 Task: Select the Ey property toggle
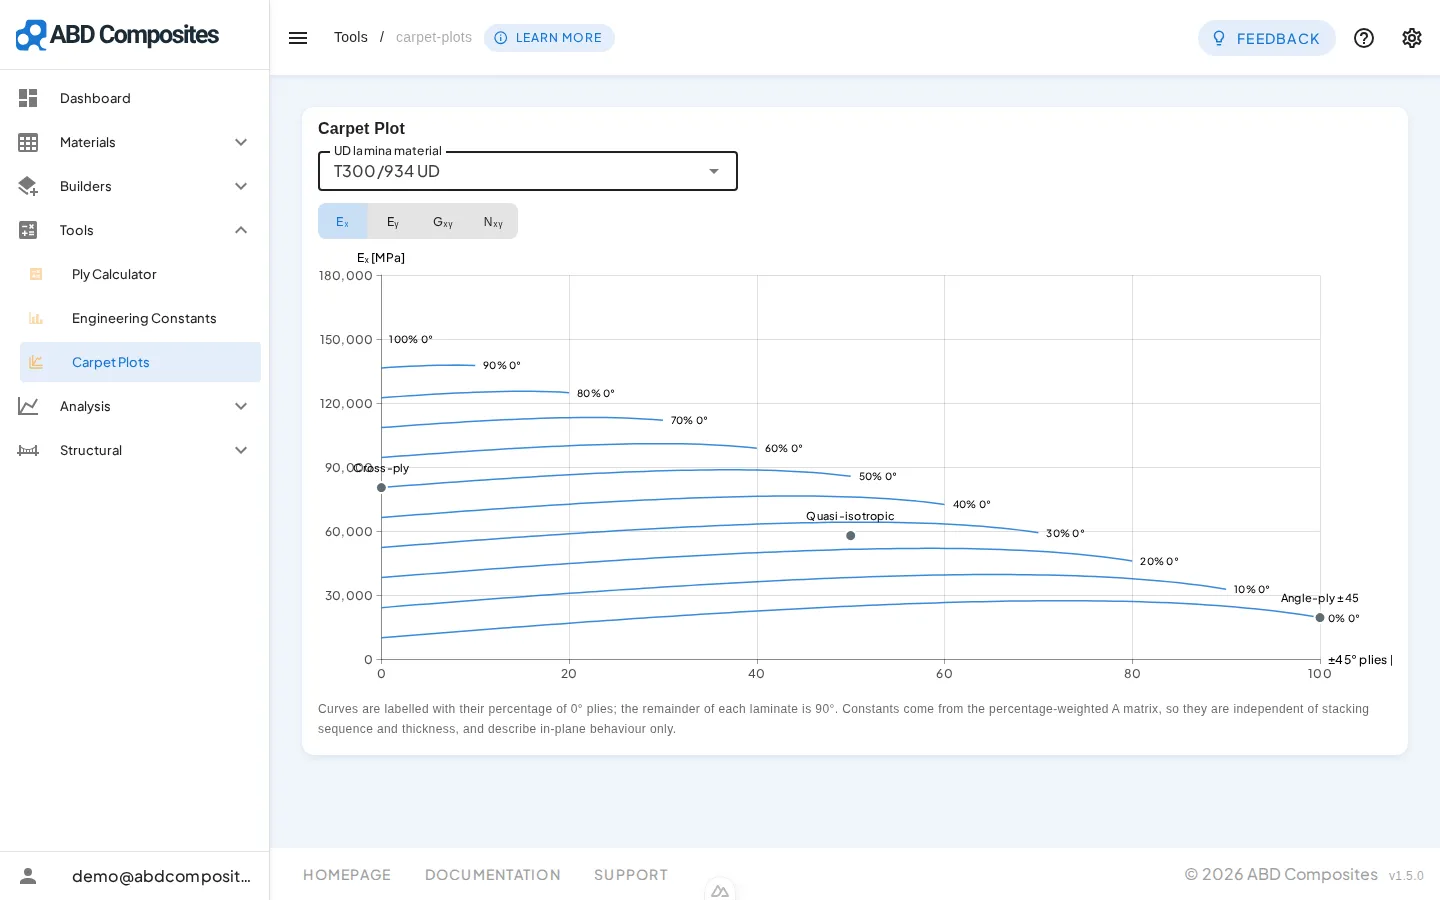click(x=393, y=221)
